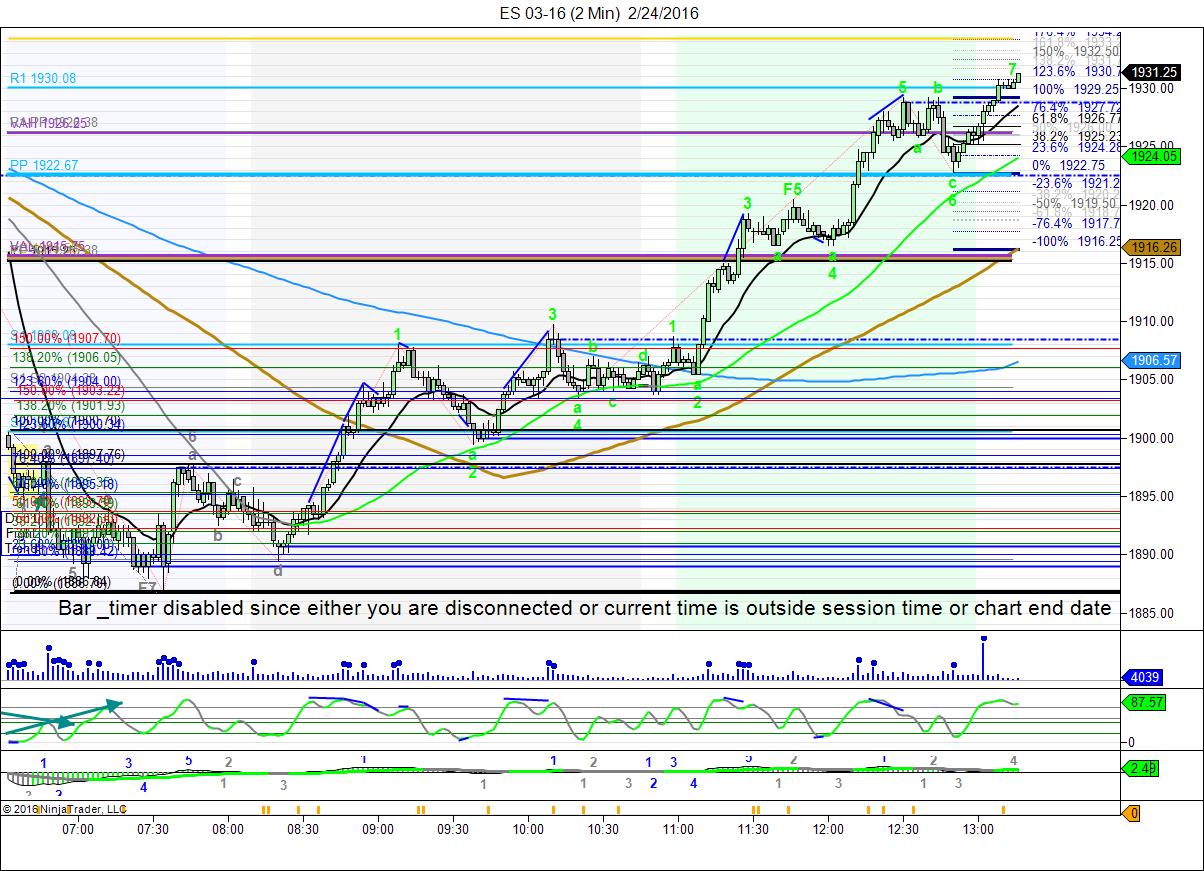The image size is (1204, 871).
Task: Click the 10:30 time axis label
Action: click(x=603, y=829)
